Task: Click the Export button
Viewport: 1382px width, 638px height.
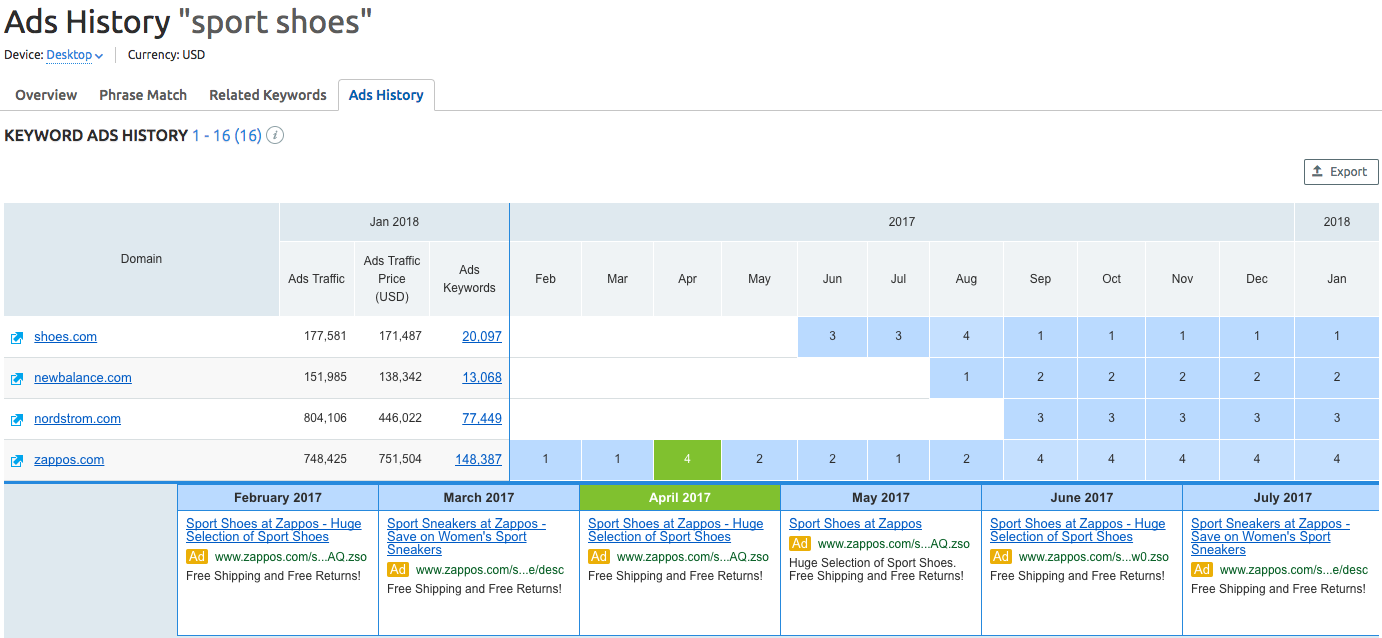Action: coord(1341,172)
